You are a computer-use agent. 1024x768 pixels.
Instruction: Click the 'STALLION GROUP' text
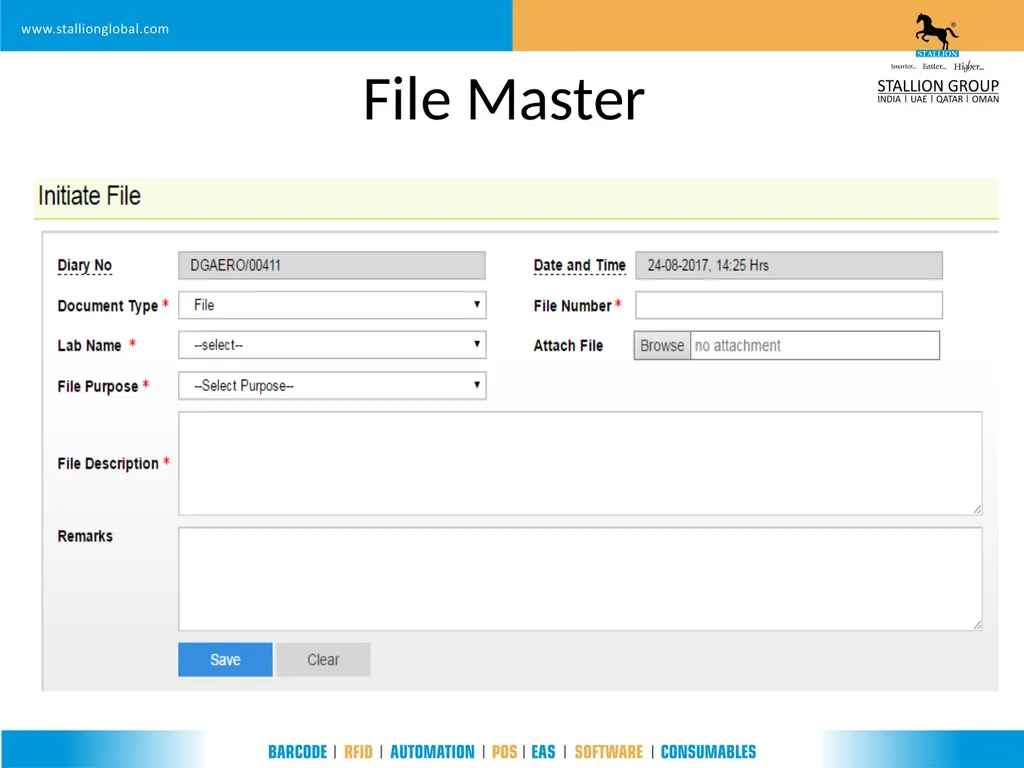938,86
